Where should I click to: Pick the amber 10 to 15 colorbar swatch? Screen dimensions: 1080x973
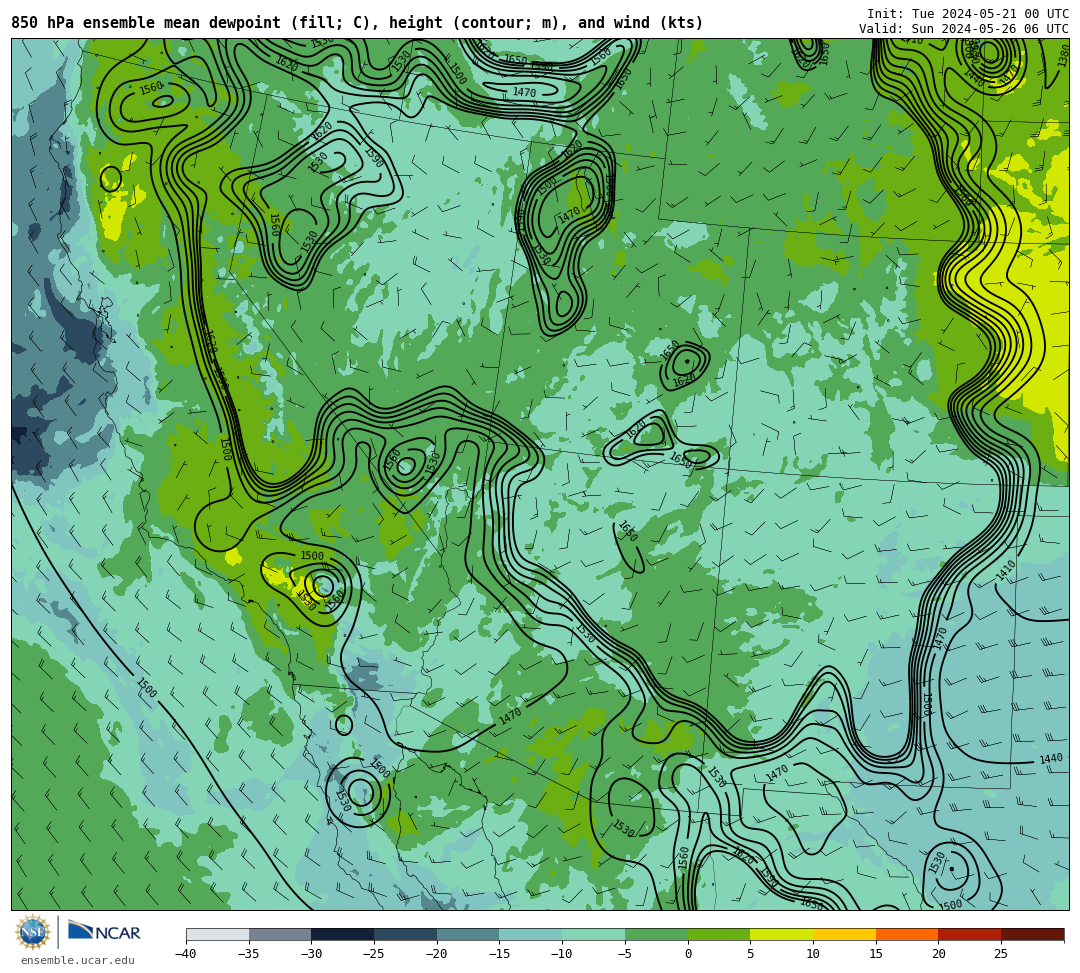point(844,934)
